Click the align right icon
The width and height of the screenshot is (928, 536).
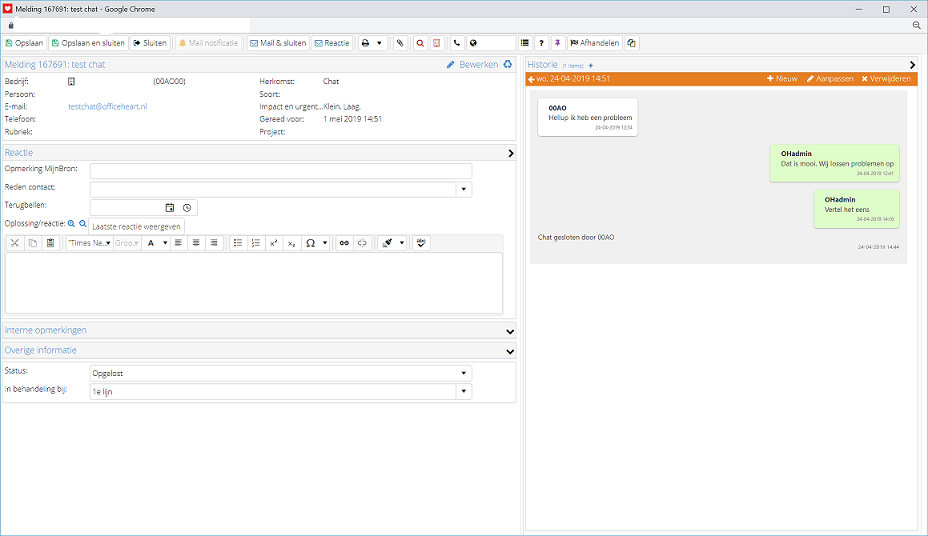[214, 243]
